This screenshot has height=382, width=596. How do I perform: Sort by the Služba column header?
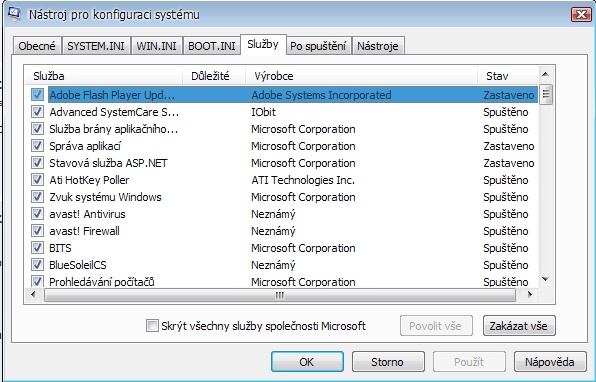tap(103, 76)
